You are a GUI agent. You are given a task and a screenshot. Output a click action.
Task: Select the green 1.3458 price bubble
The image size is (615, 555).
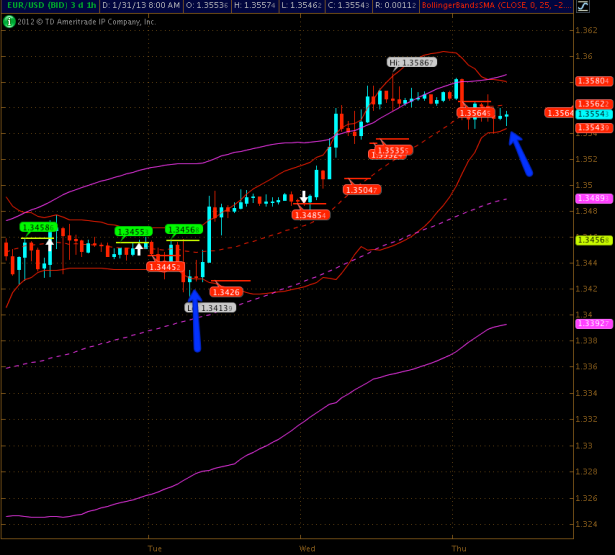[x=38, y=227]
